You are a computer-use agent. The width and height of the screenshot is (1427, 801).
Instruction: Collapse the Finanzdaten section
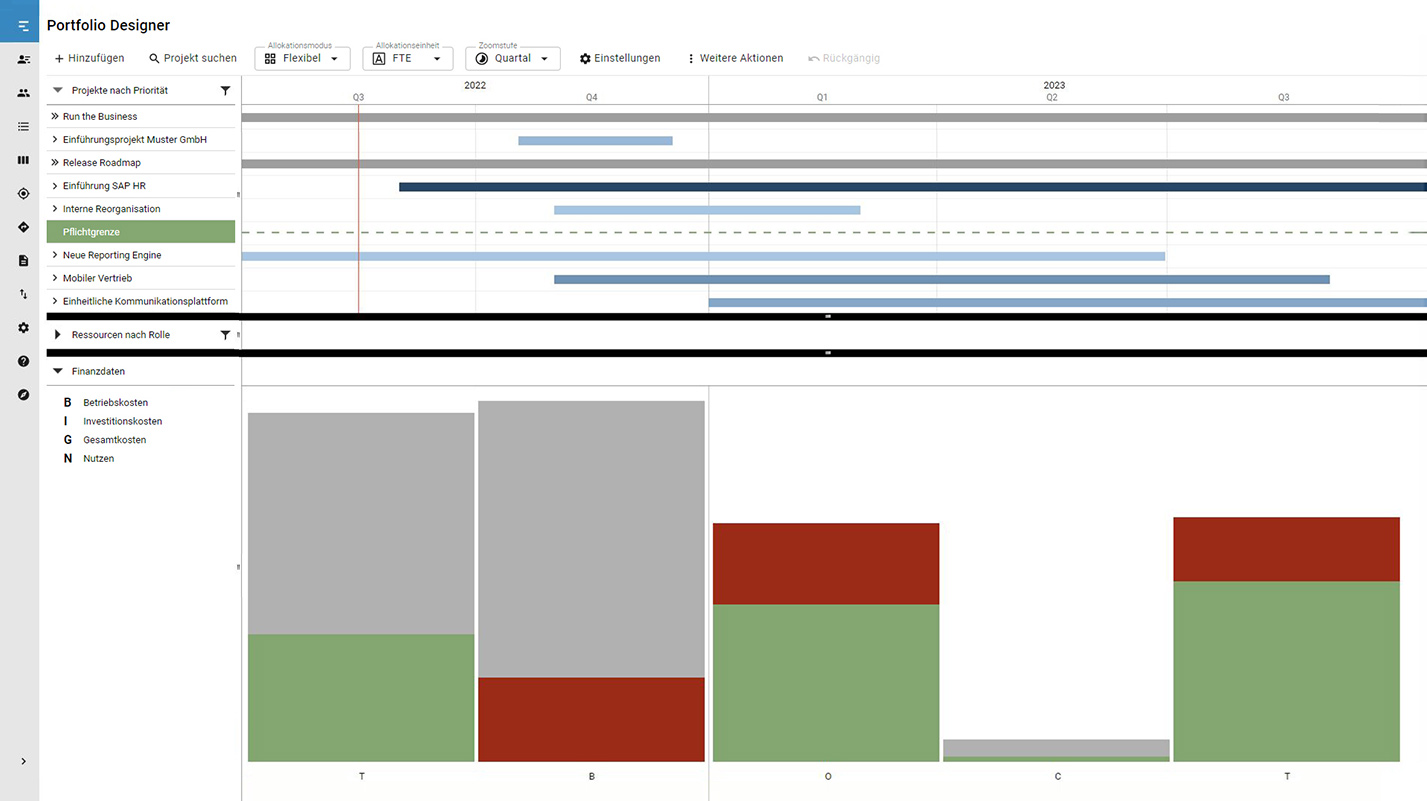click(x=58, y=371)
